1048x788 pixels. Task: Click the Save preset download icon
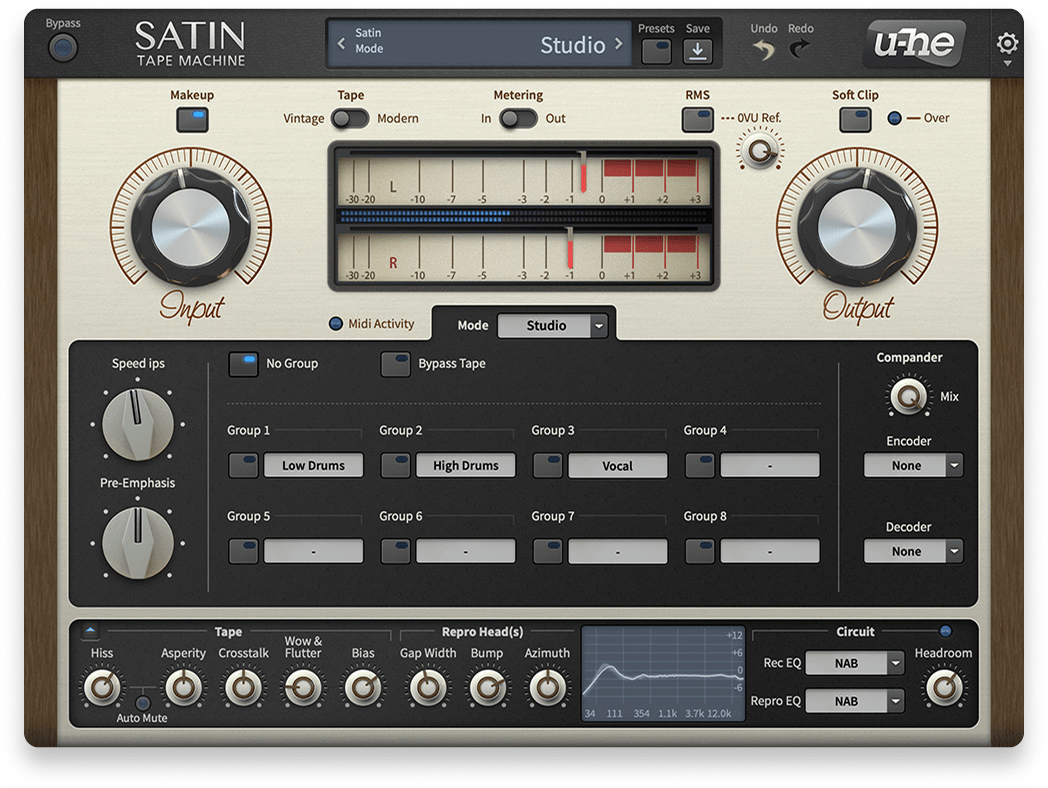point(697,52)
